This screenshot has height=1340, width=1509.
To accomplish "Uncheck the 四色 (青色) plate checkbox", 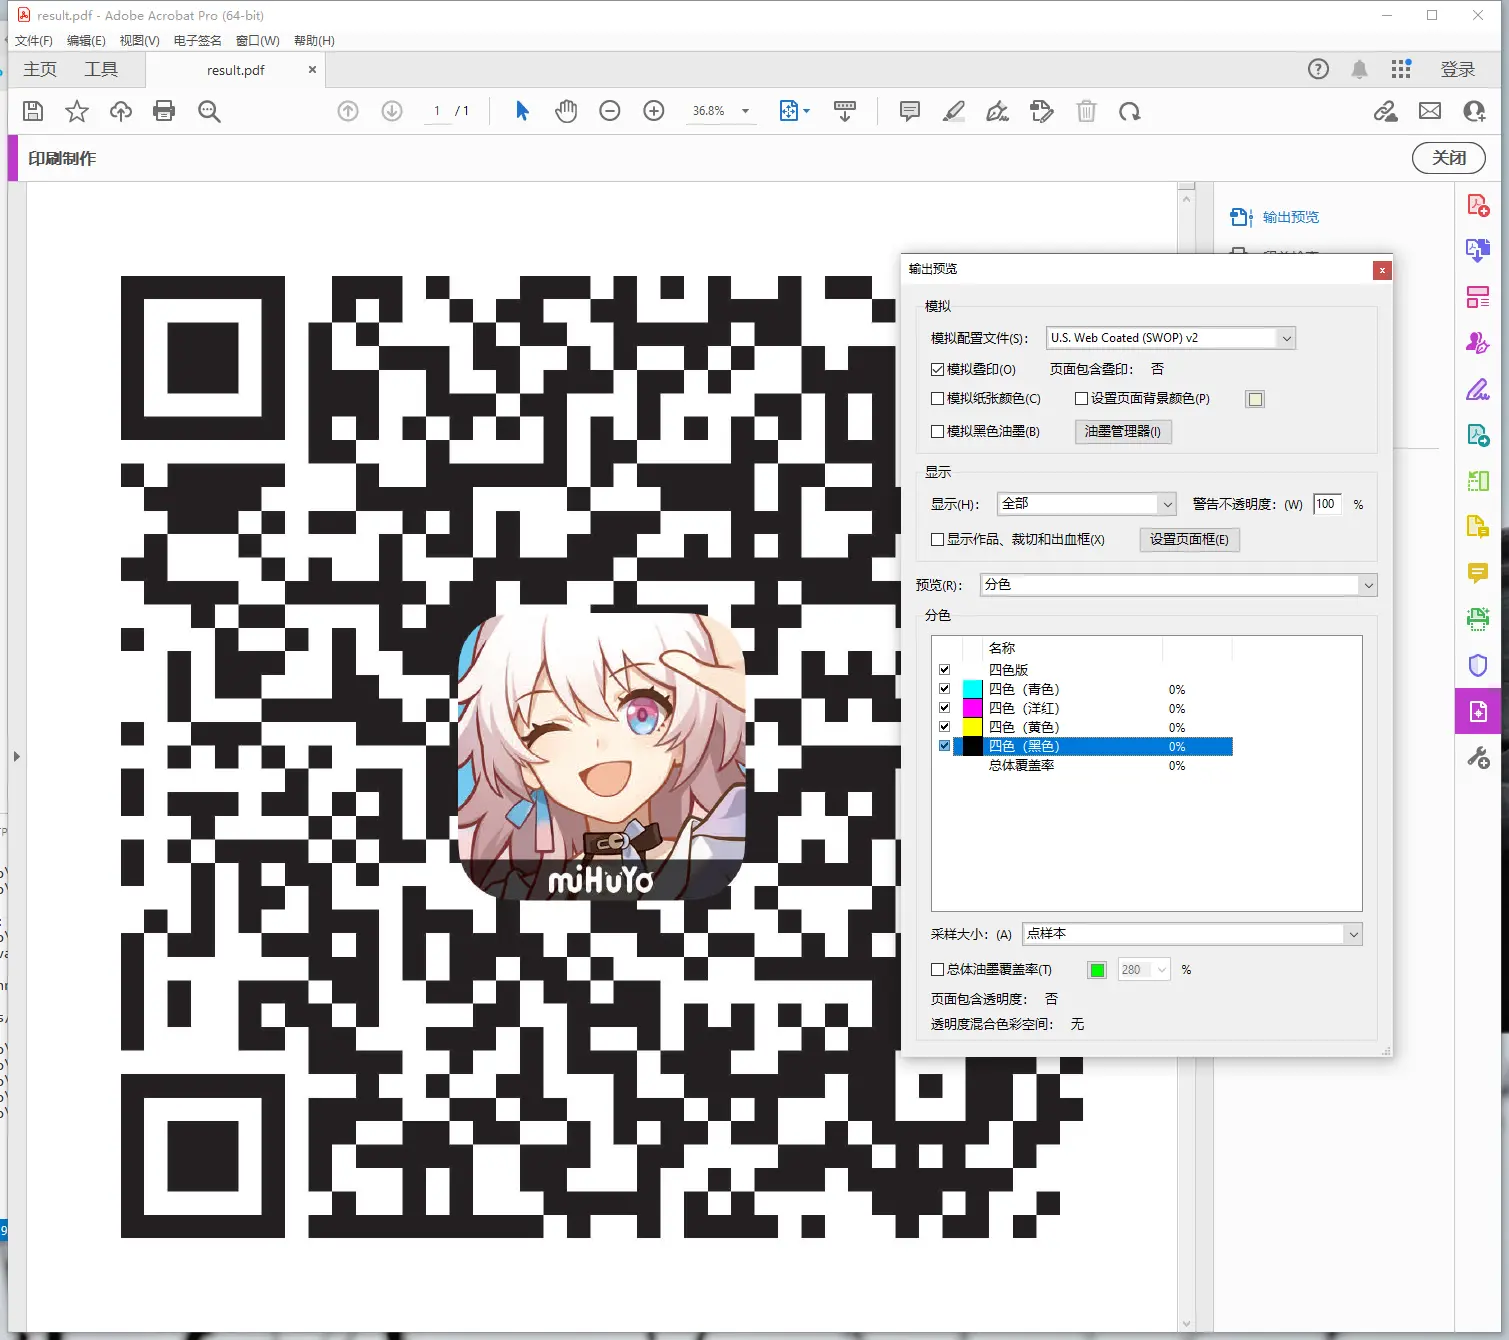I will pos(944,689).
